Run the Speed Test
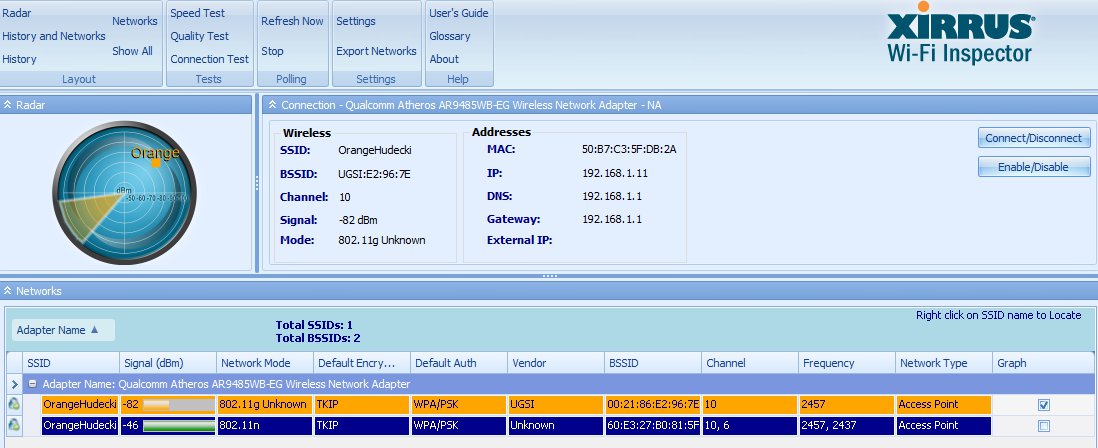 tap(197, 14)
